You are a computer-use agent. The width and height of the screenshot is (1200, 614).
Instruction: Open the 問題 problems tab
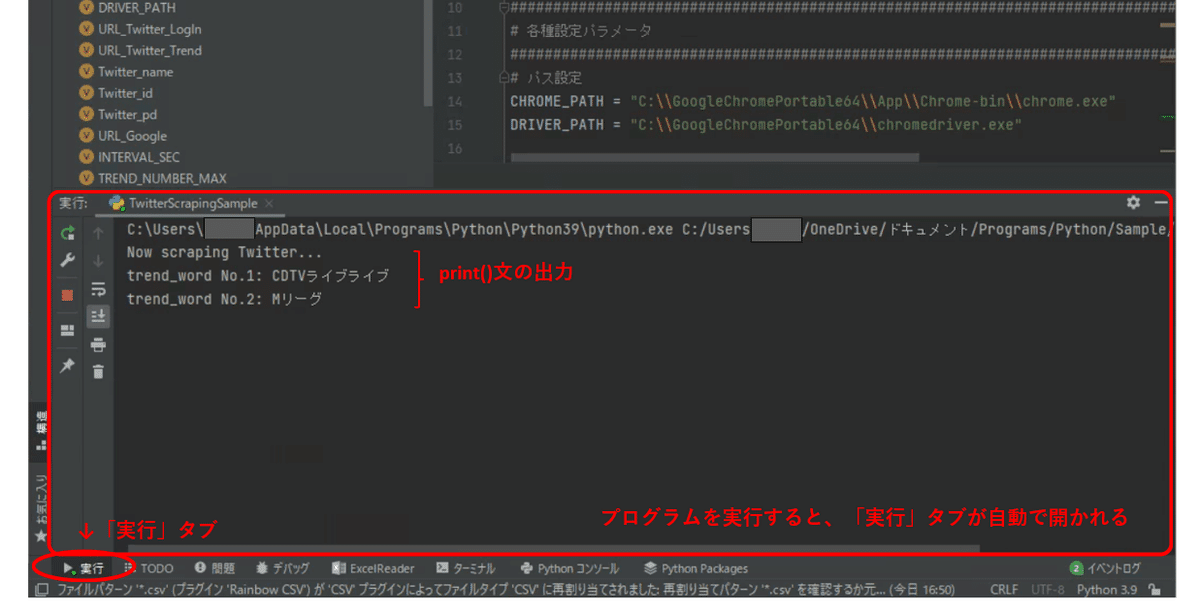215,568
